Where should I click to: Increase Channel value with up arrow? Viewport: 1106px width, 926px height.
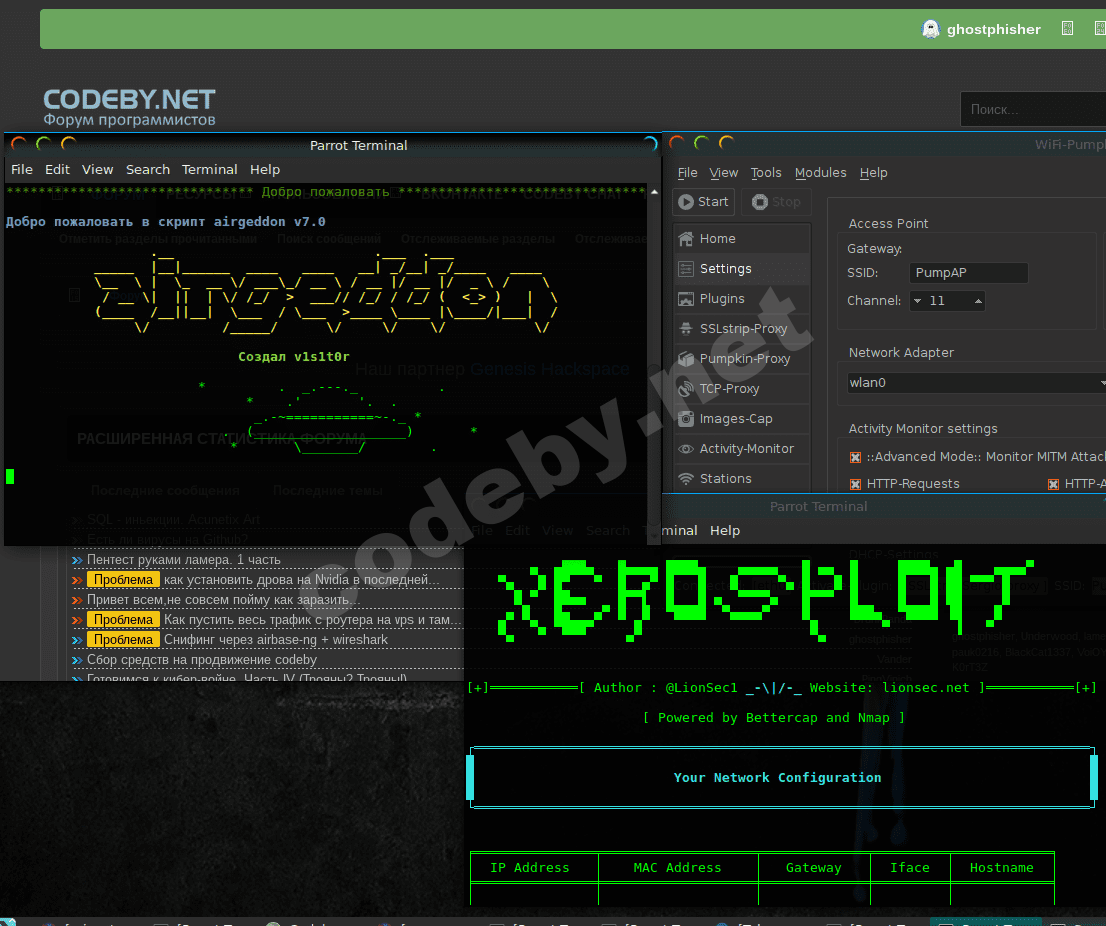pyautogui.click(x=978, y=301)
